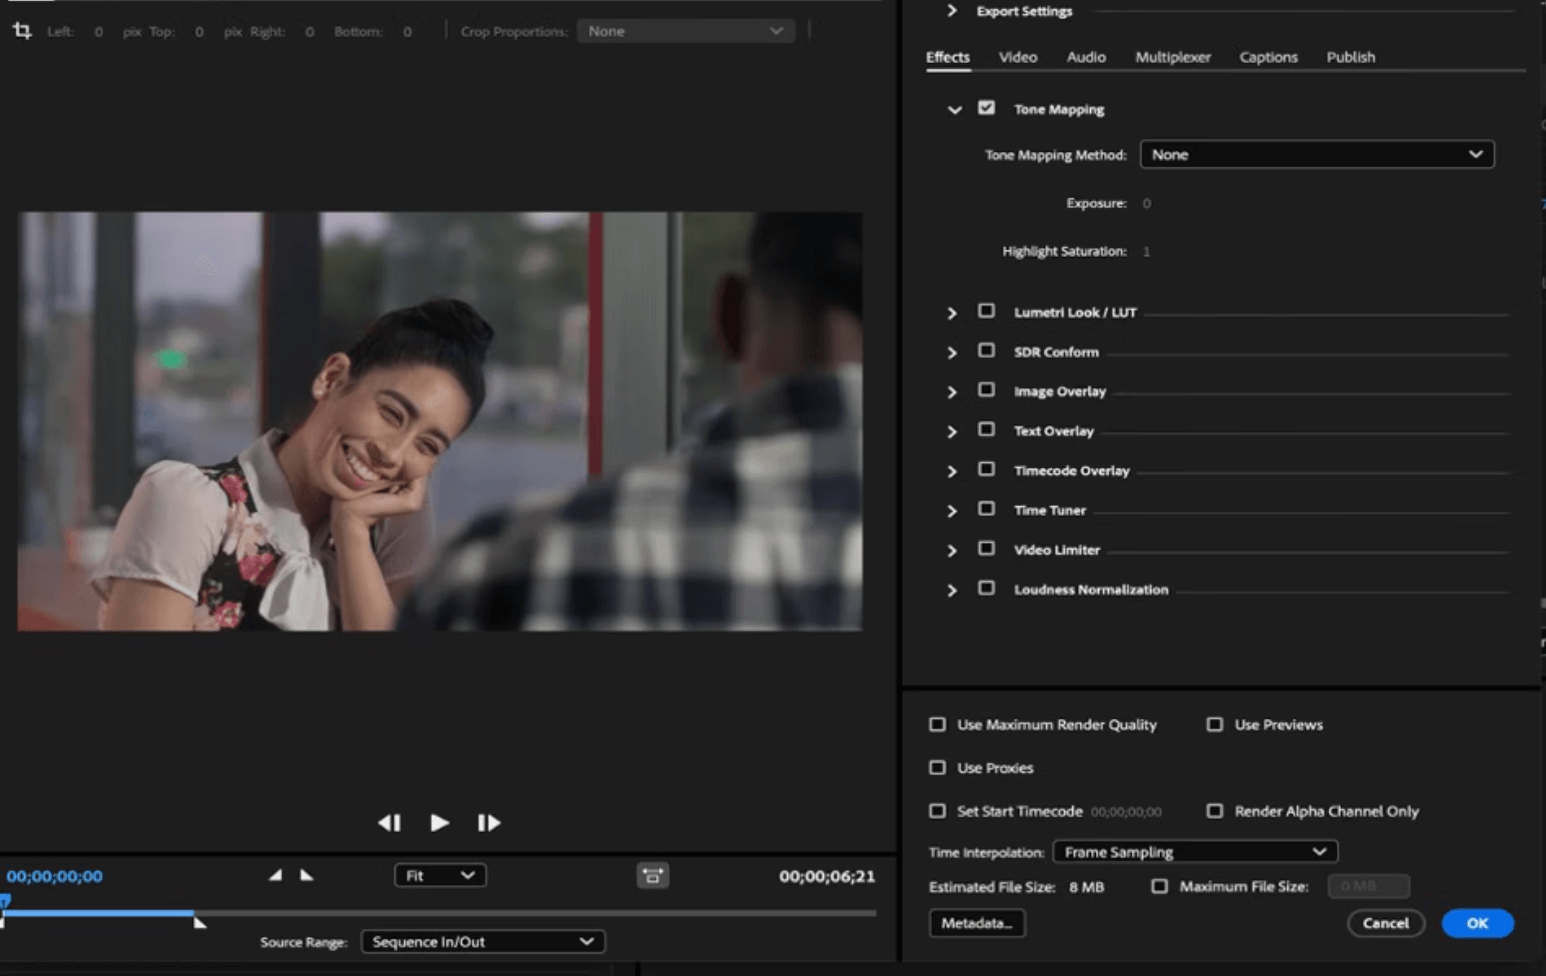Set the In point marker
This screenshot has height=976, width=1546.
tap(275, 875)
